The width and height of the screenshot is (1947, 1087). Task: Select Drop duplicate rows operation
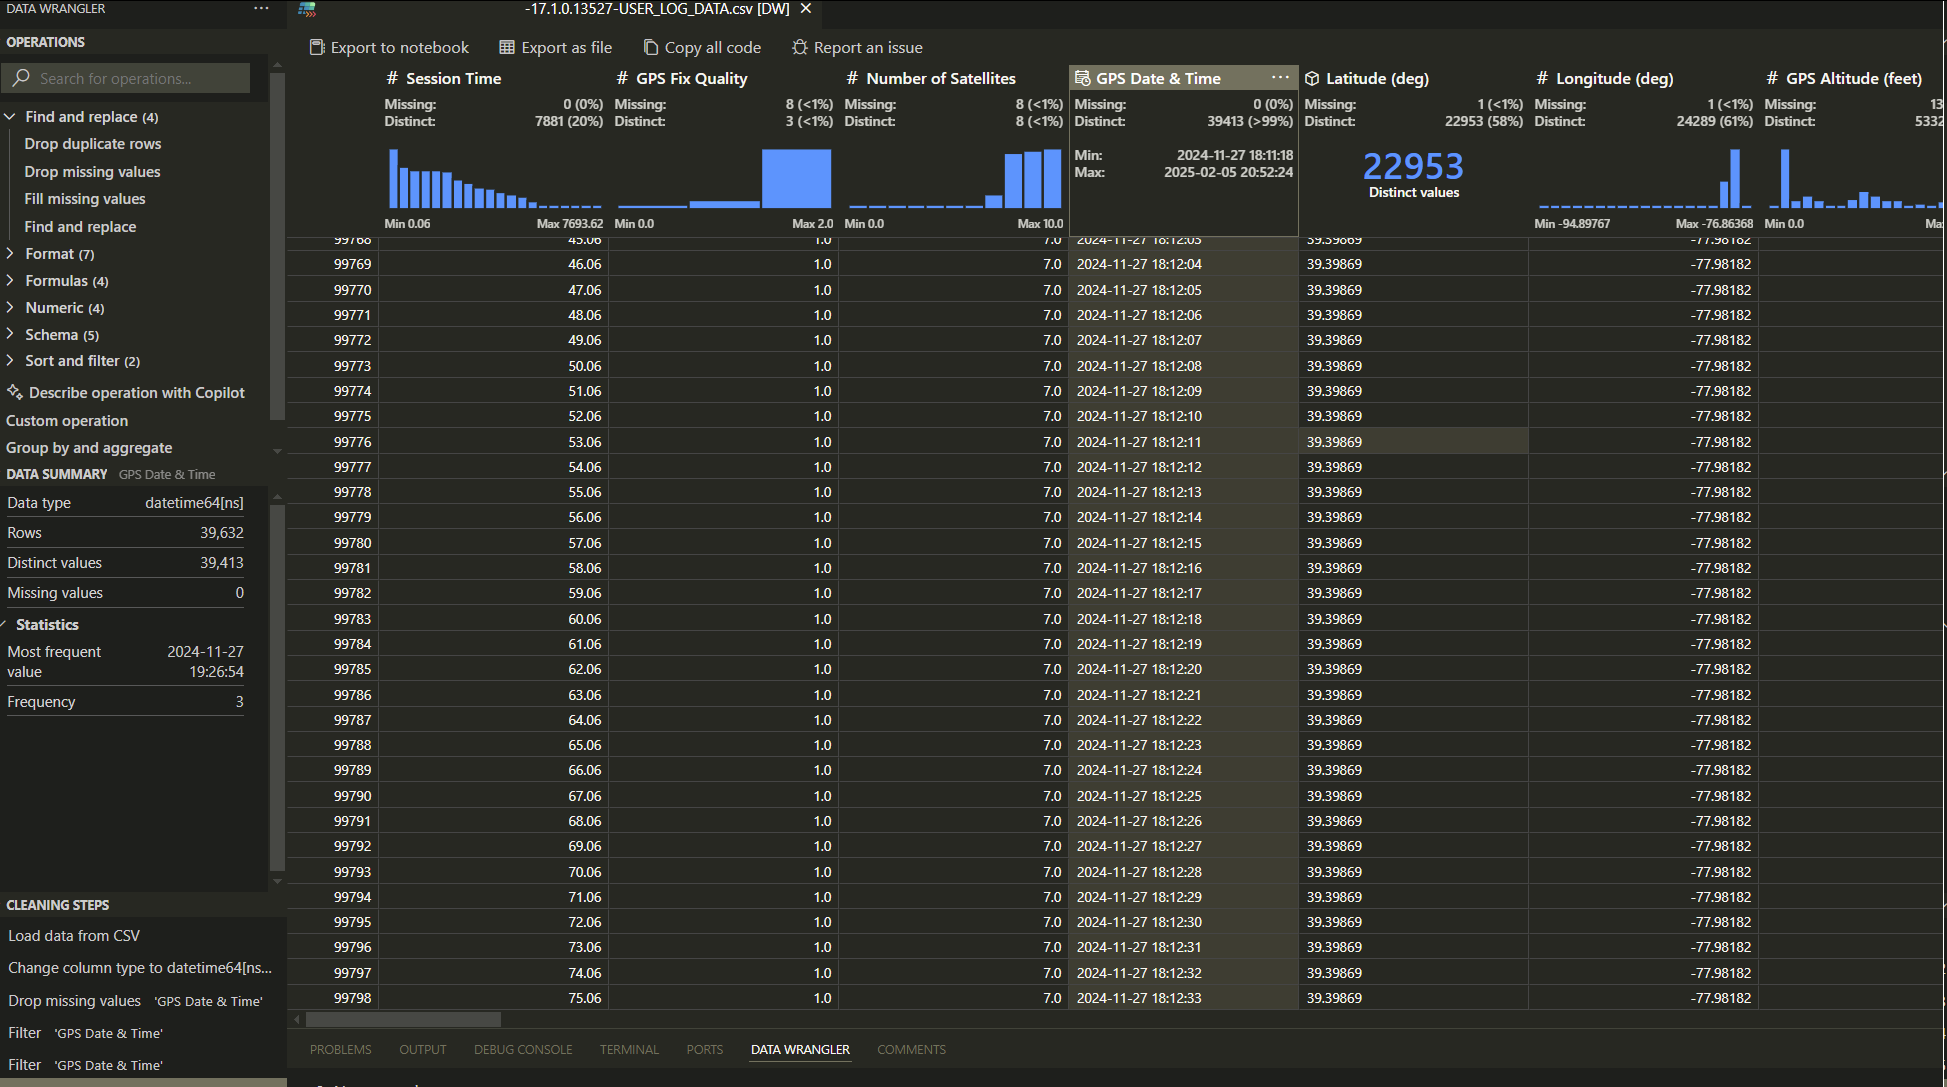pos(93,144)
